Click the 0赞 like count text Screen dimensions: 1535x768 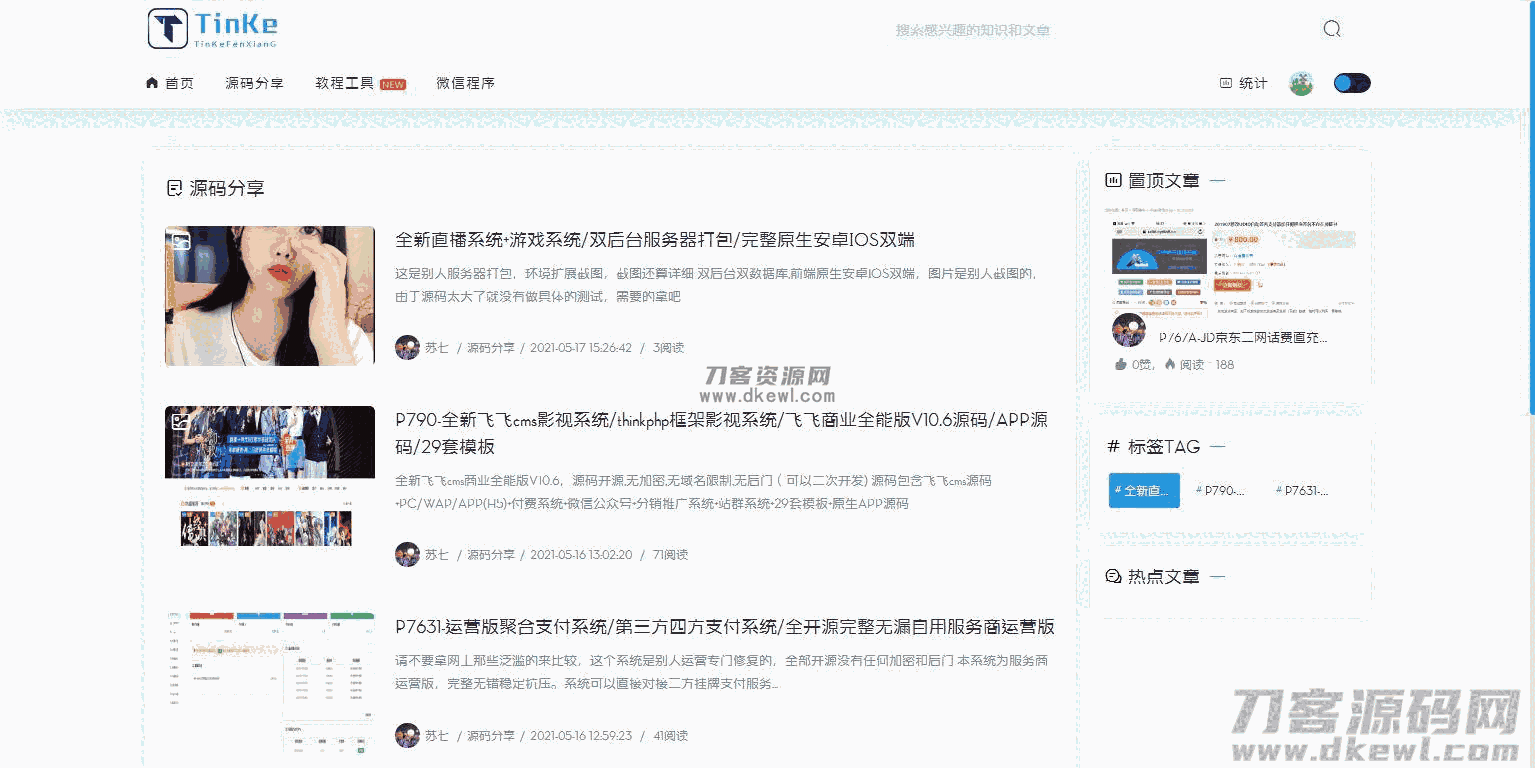(x=1142, y=365)
